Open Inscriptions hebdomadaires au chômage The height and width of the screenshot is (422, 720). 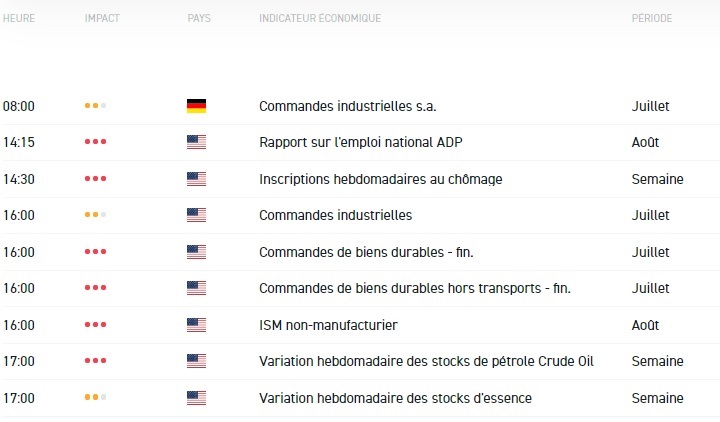point(380,179)
